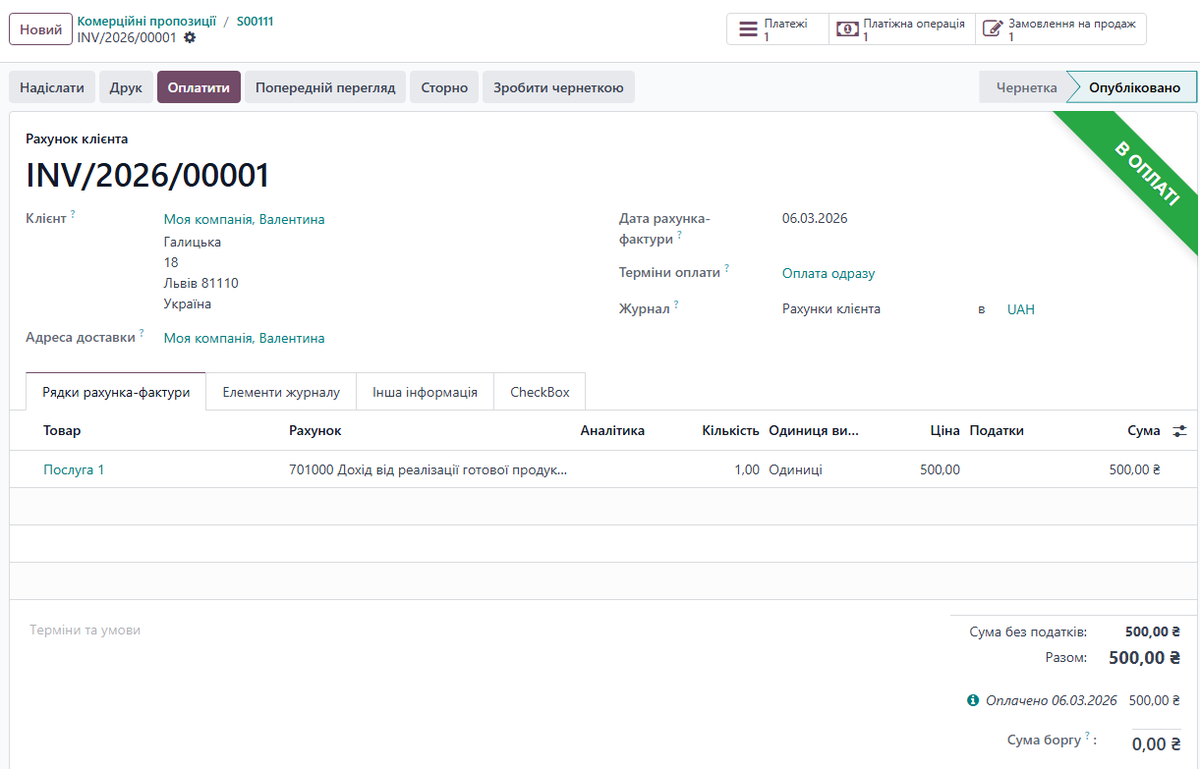1200x769 pixels.
Task: Select the Опубліковано status stage
Action: 1133,88
